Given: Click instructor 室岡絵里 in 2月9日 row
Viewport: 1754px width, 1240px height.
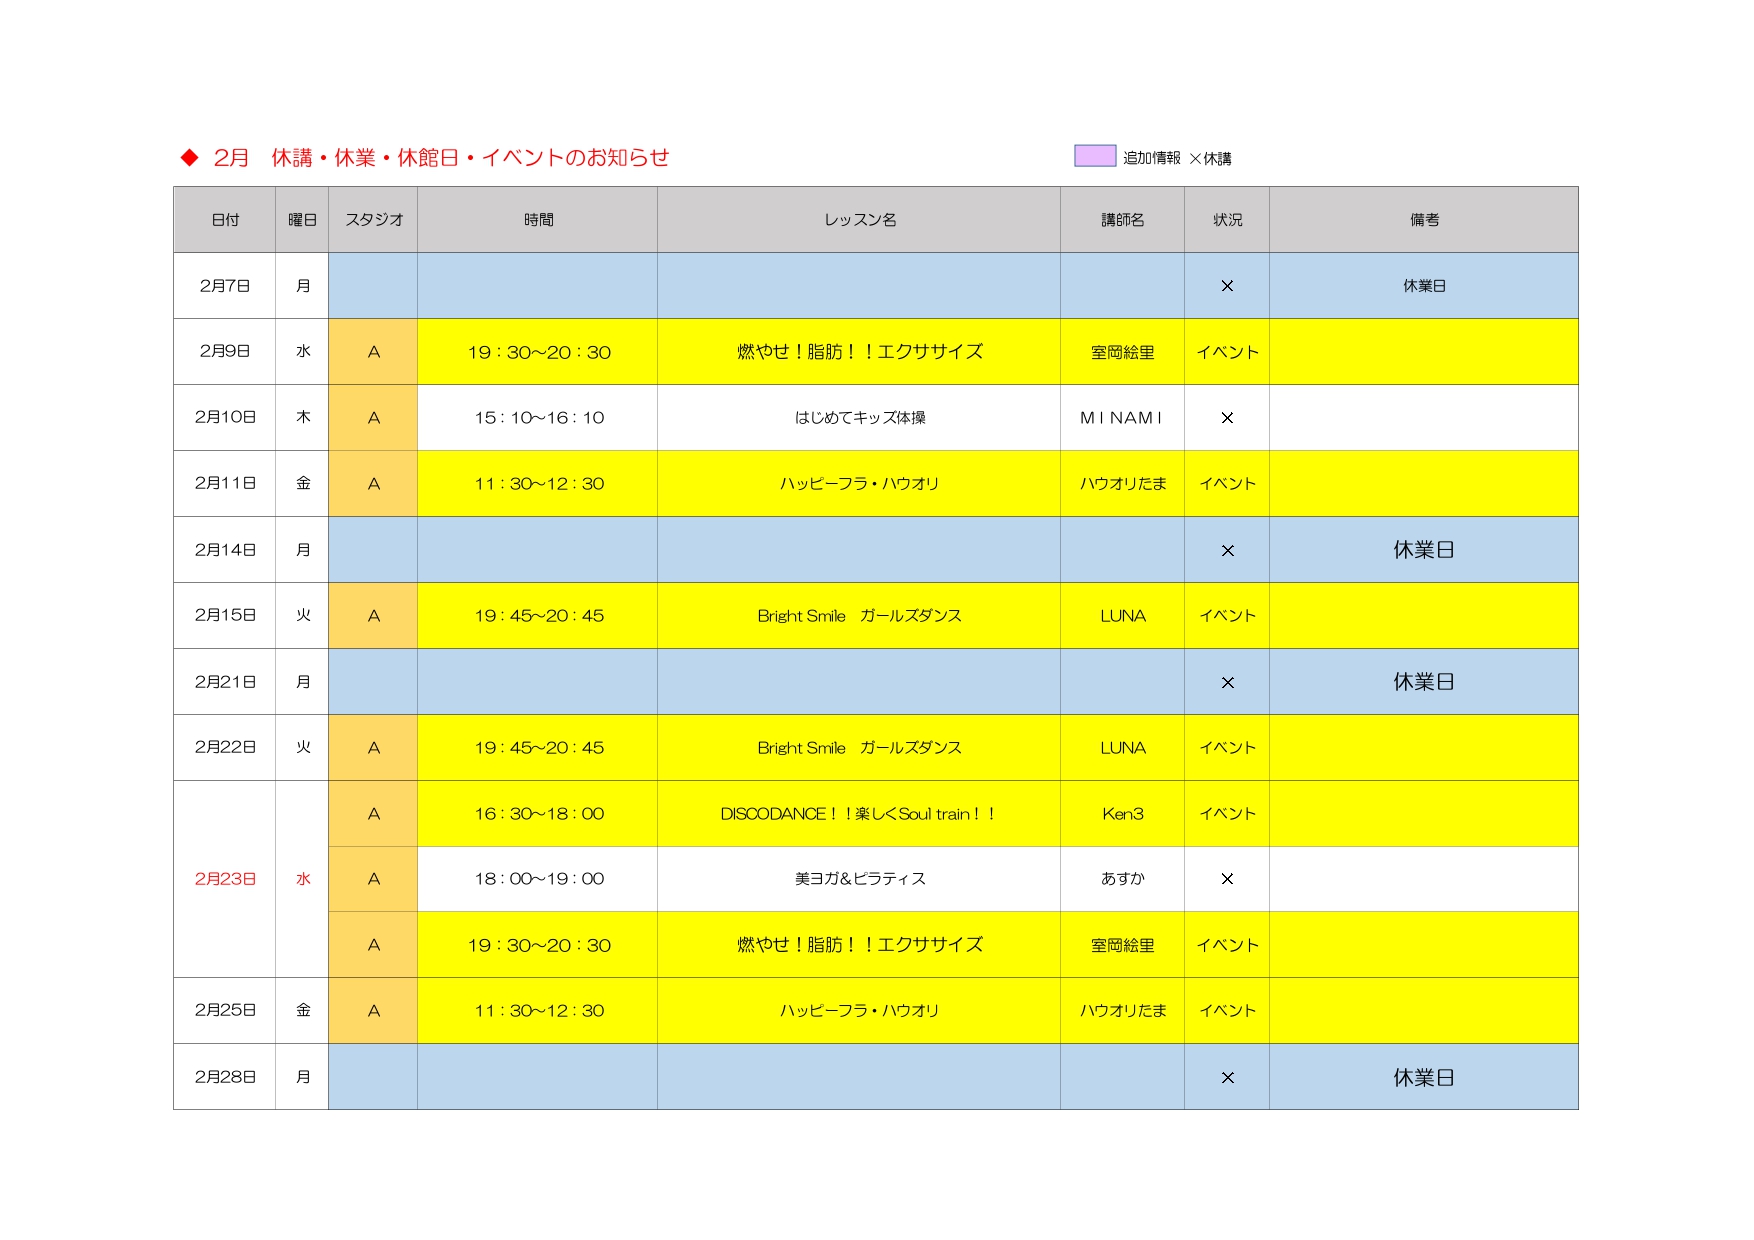Looking at the screenshot, I should tap(1123, 352).
